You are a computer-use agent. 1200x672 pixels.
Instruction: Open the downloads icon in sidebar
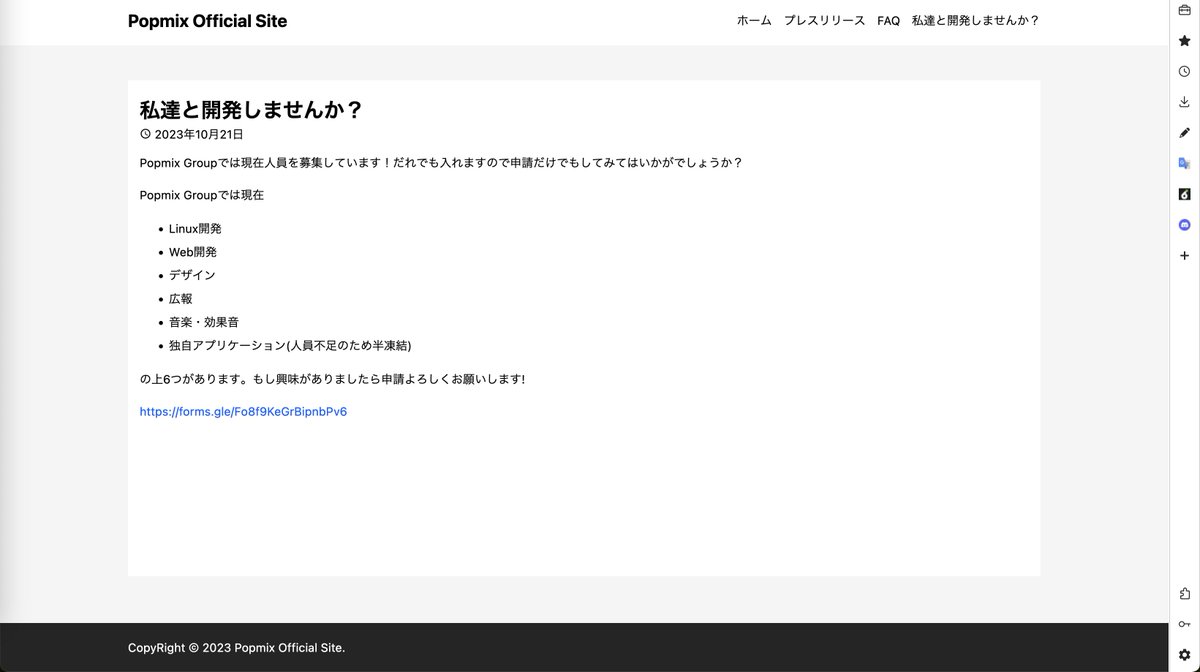[x=1184, y=102]
